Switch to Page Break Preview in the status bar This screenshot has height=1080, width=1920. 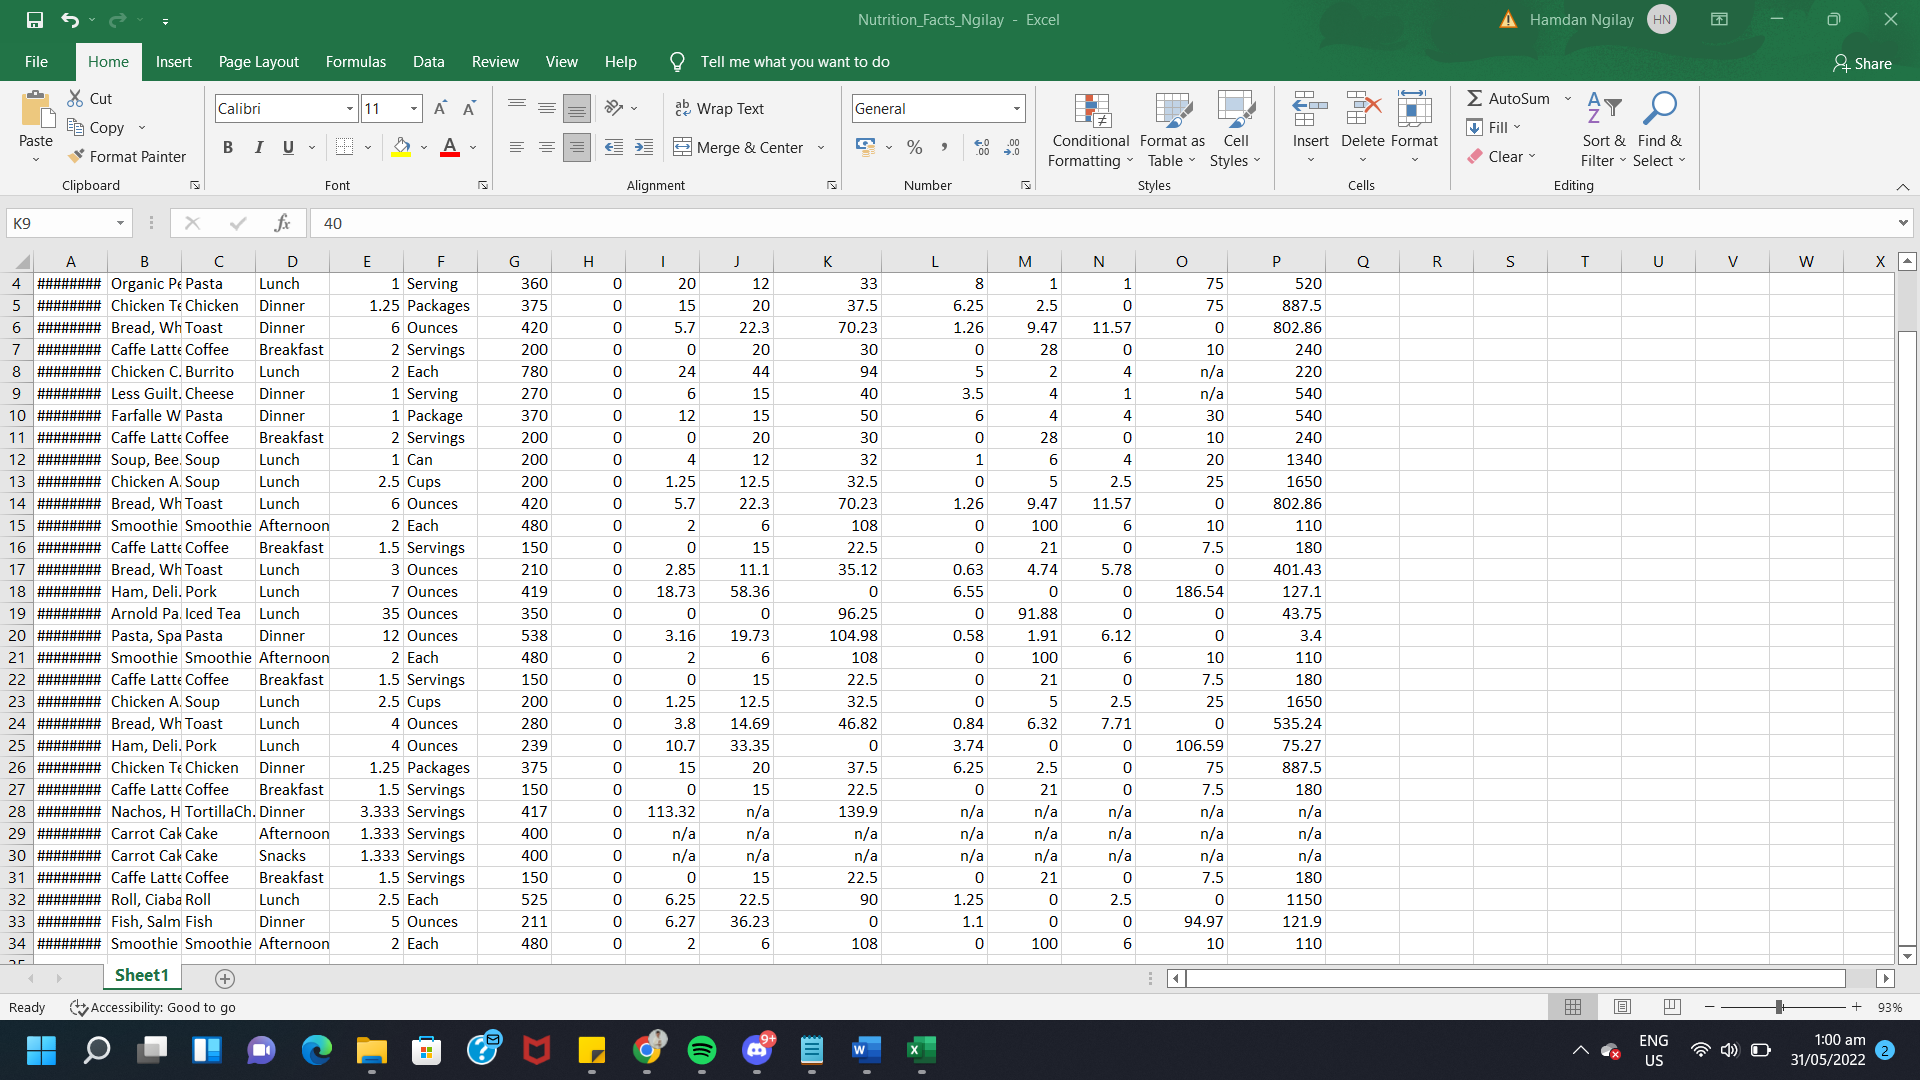click(x=1672, y=1007)
